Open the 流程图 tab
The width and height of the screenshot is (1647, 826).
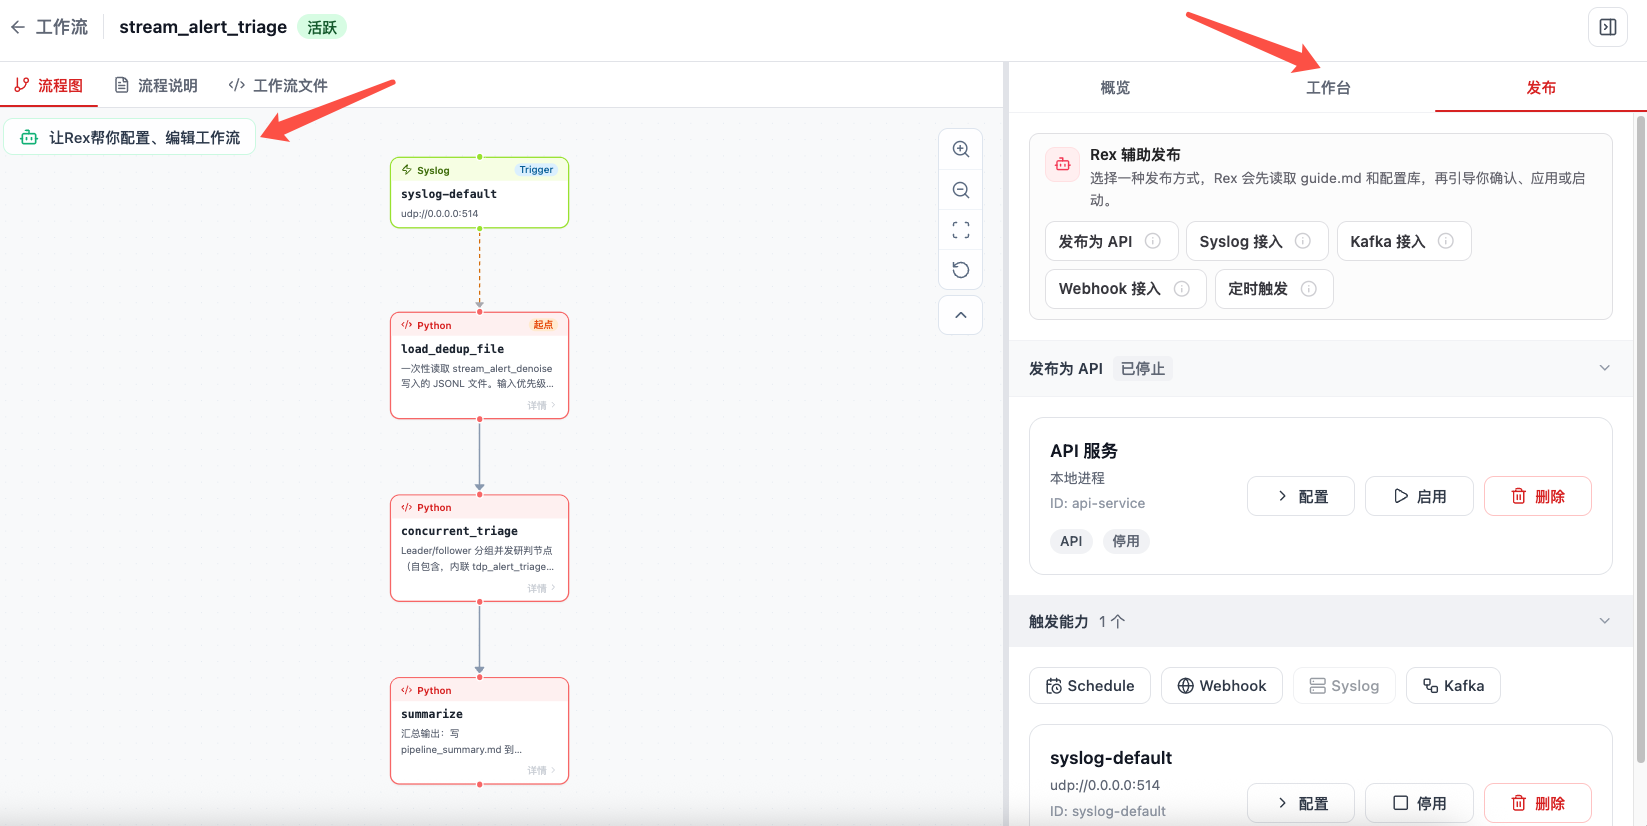(49, 85)
